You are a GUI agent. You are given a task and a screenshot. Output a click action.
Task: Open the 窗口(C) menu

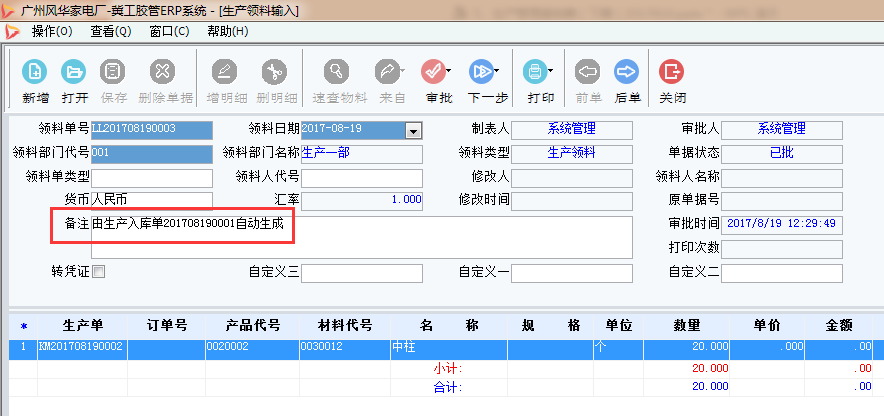pos(168,31)
